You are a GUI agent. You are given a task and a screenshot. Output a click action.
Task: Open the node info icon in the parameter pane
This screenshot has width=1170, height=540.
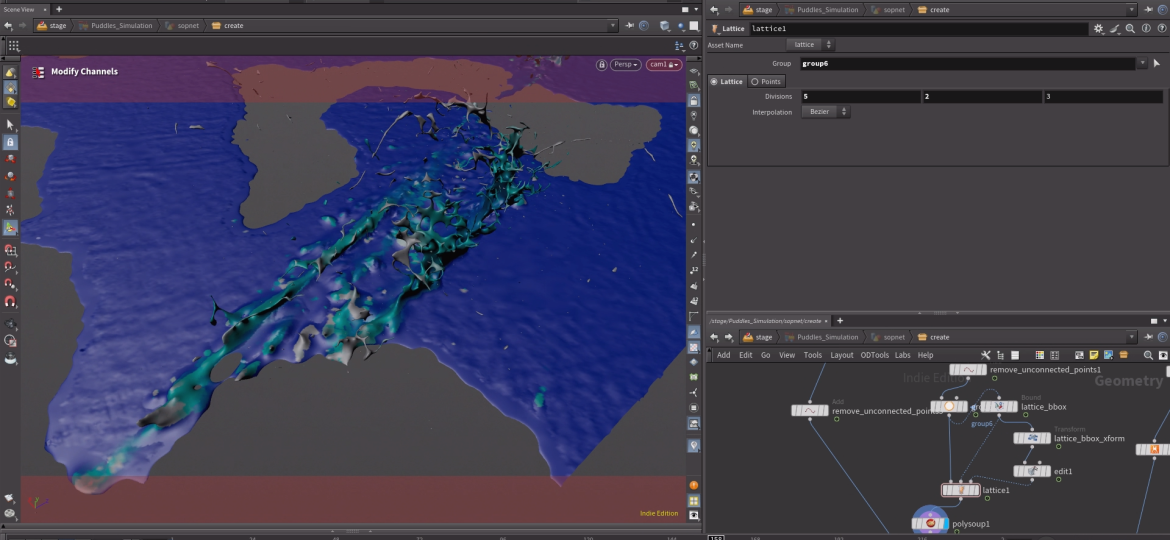pyautogui.click(x=1144, y=29)
